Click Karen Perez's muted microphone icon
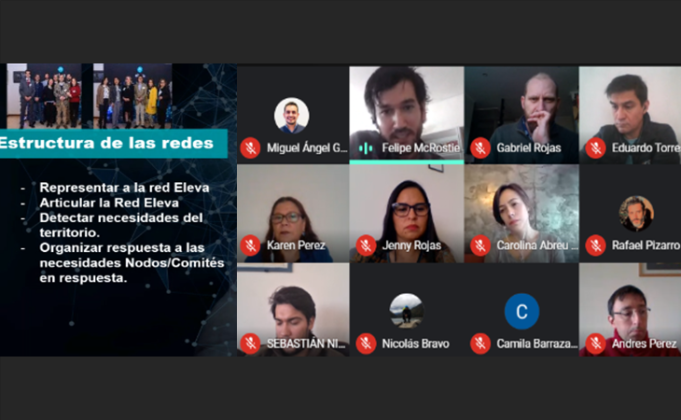Viewport: 681px width, 420px height. 251,245
